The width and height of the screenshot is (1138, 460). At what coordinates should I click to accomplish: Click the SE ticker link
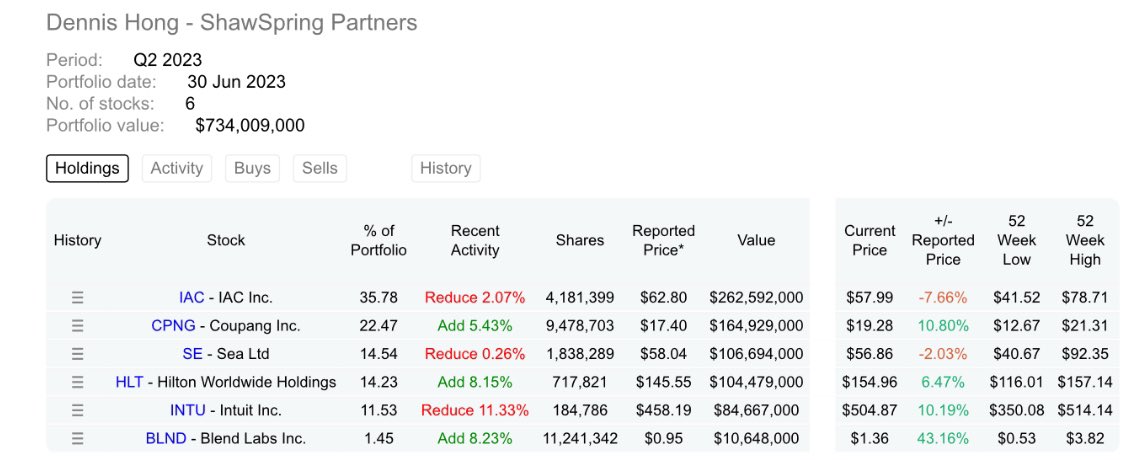(x=192, y=354)
